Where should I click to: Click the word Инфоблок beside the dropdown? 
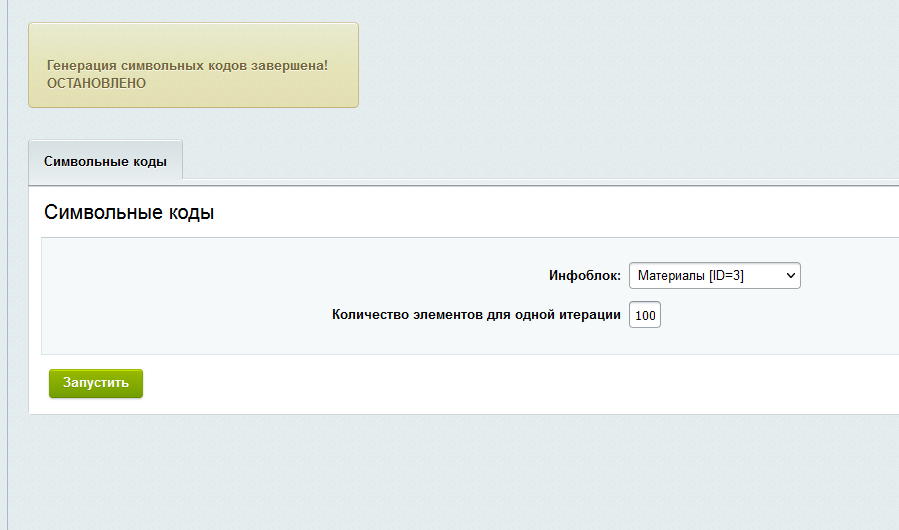click(582, 275)
